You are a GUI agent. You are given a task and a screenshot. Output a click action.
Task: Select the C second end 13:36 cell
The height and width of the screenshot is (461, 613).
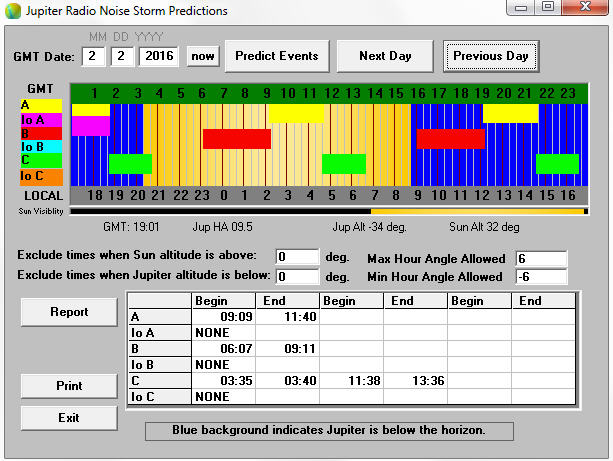416,381
